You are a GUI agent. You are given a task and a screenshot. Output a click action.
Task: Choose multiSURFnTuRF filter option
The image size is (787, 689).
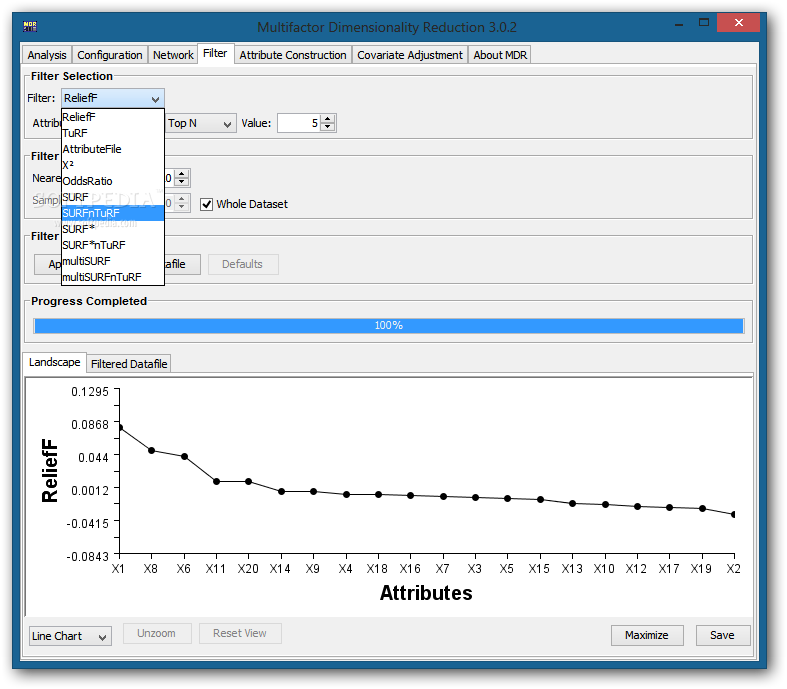click(x=113, y=277)
